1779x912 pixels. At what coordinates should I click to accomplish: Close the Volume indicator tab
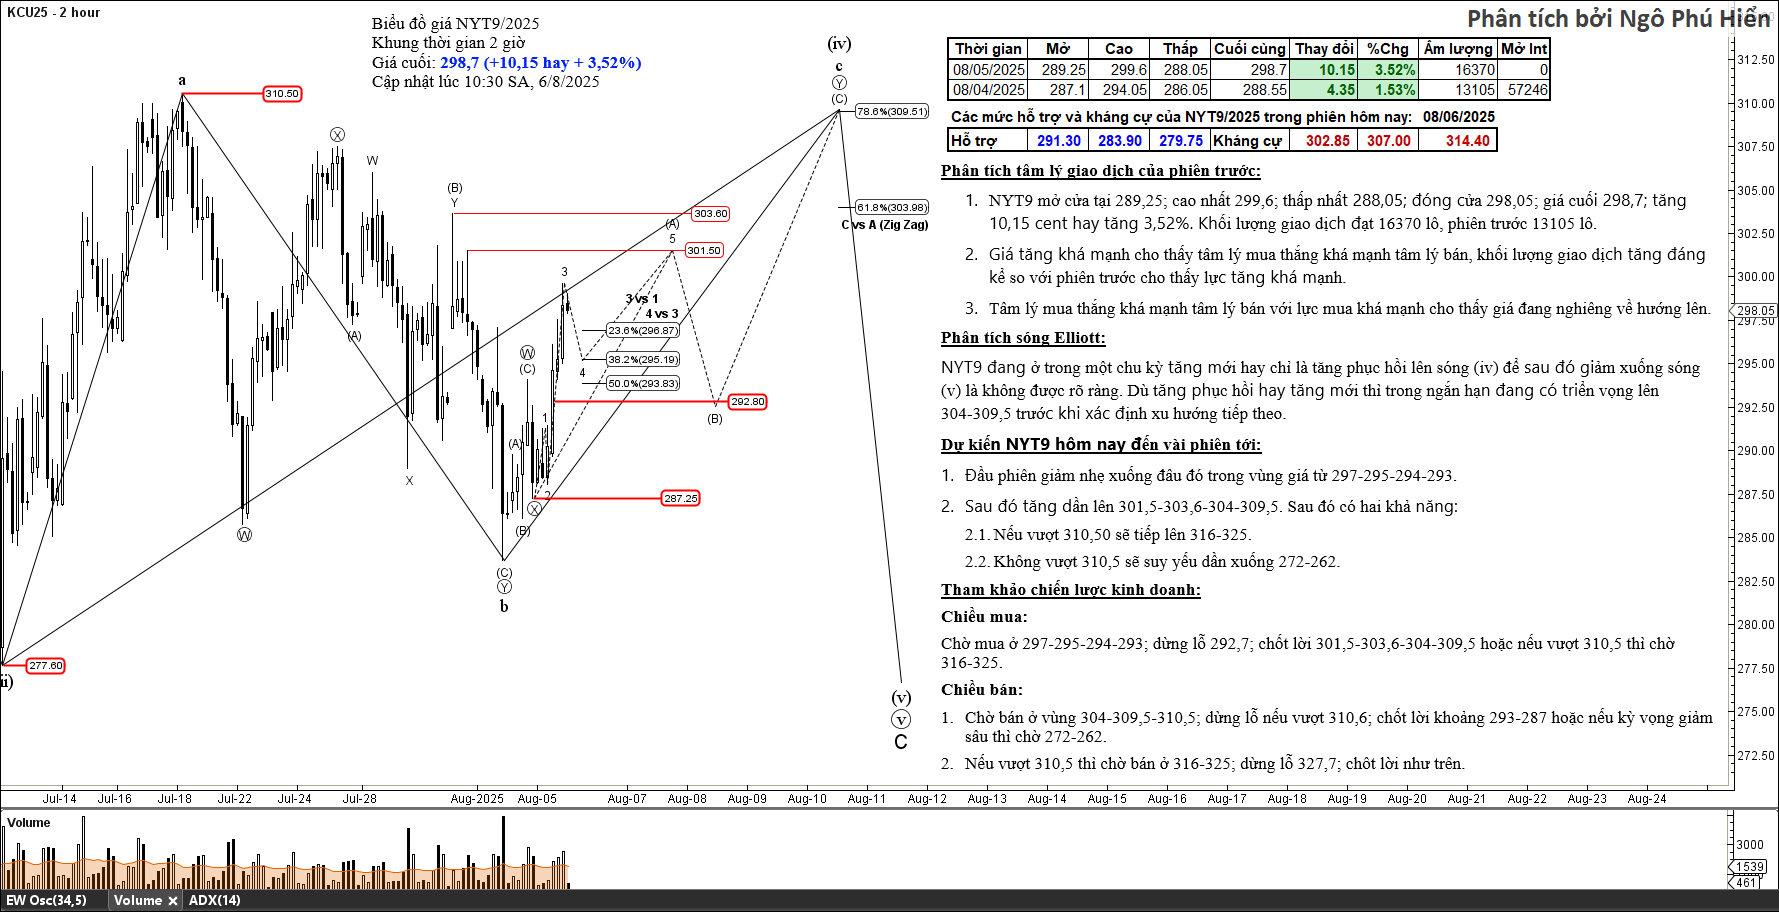[173, 901]
